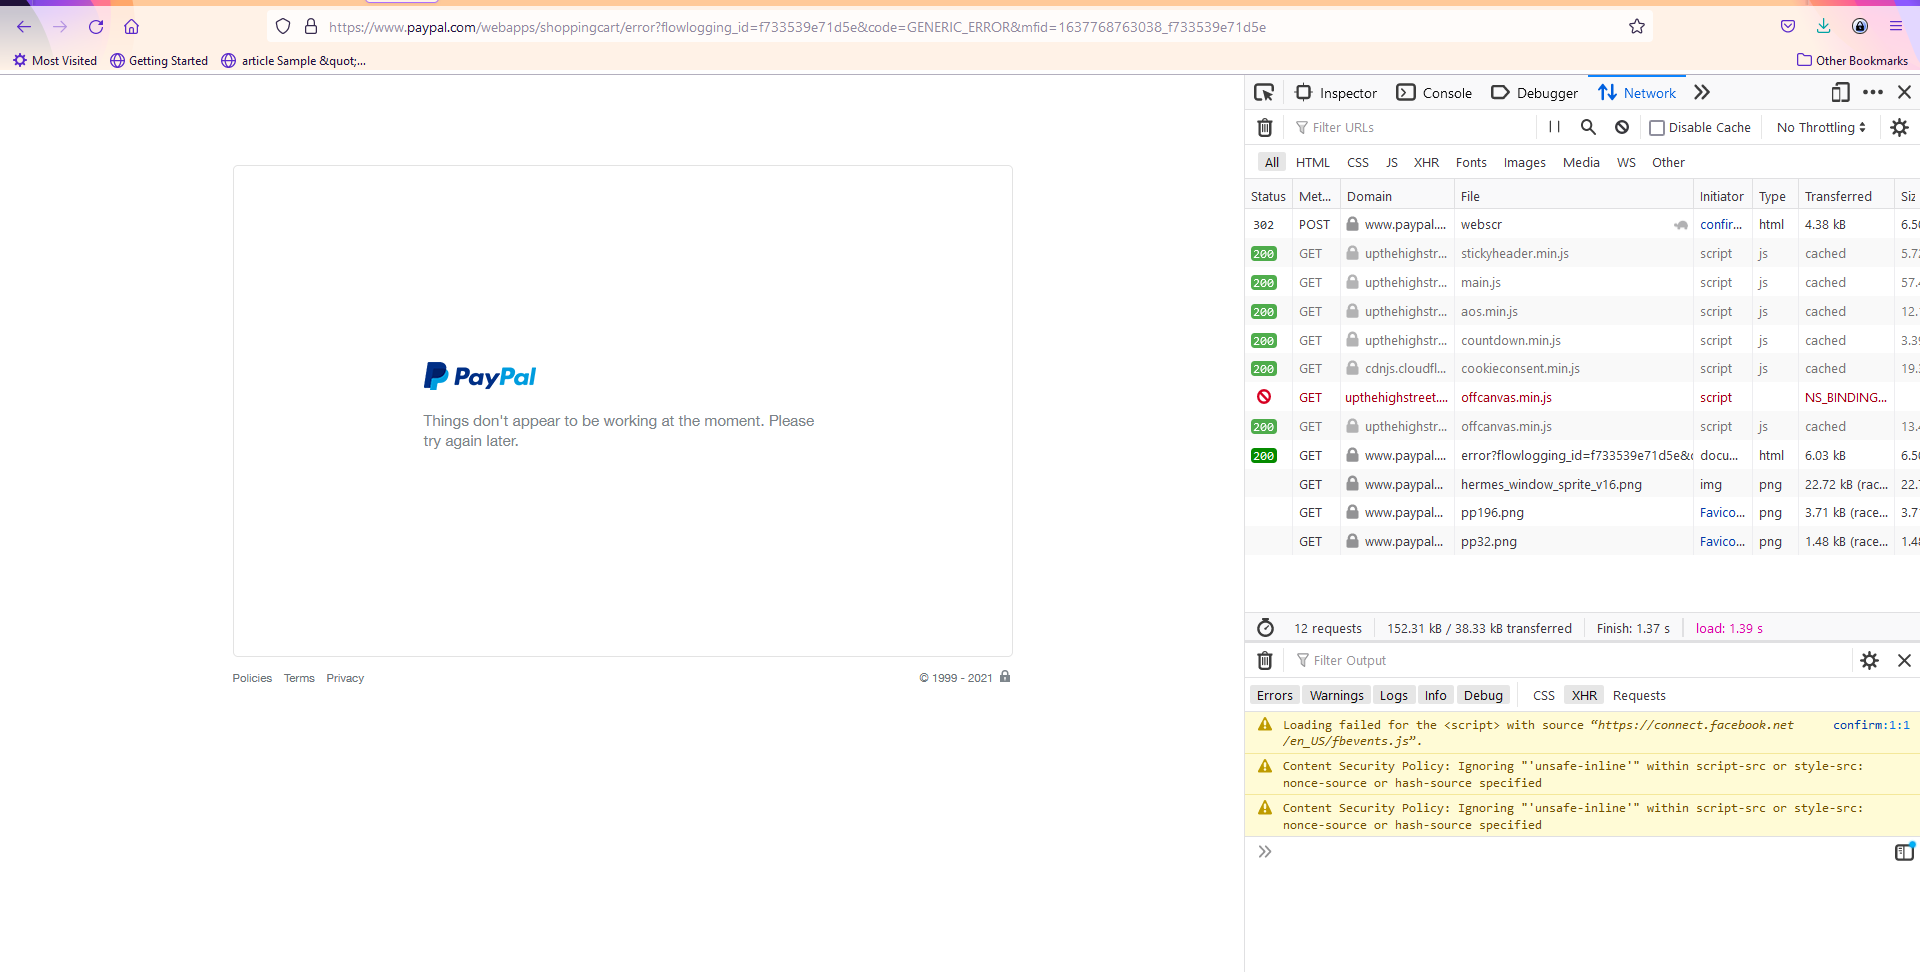Filter network requests by HTML
Screen dimensions: 1920x972
point(1313,163)
